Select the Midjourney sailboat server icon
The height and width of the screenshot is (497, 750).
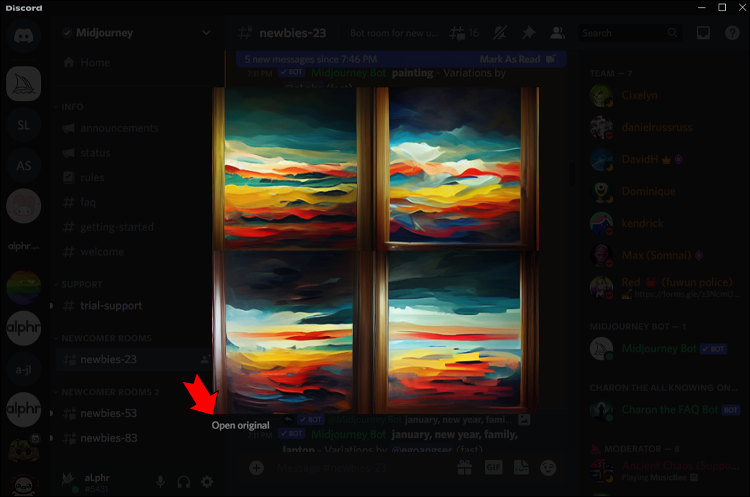click(23, 85)
